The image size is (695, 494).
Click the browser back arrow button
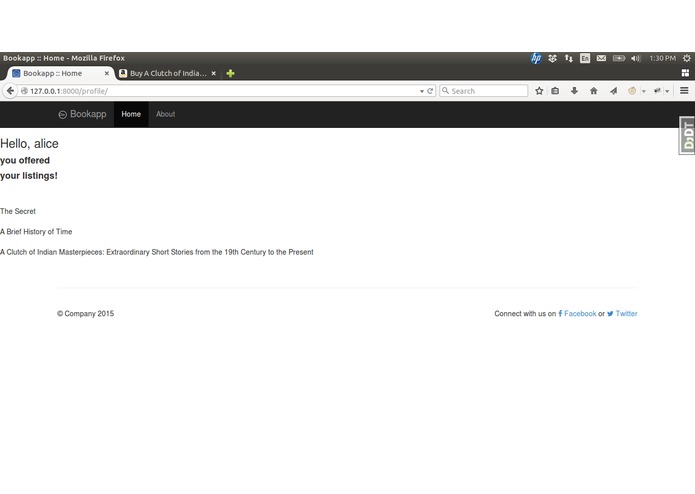pos(10,91)
